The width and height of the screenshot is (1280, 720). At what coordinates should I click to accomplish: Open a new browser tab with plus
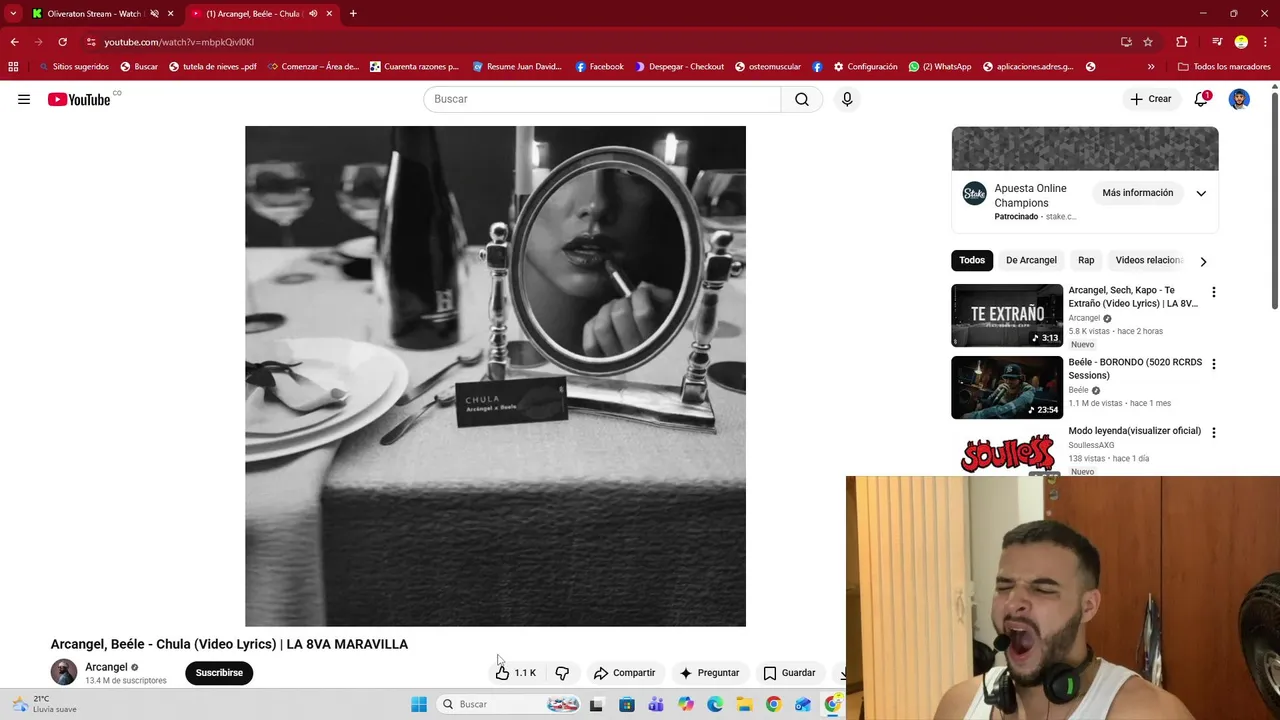pos(353,14)
